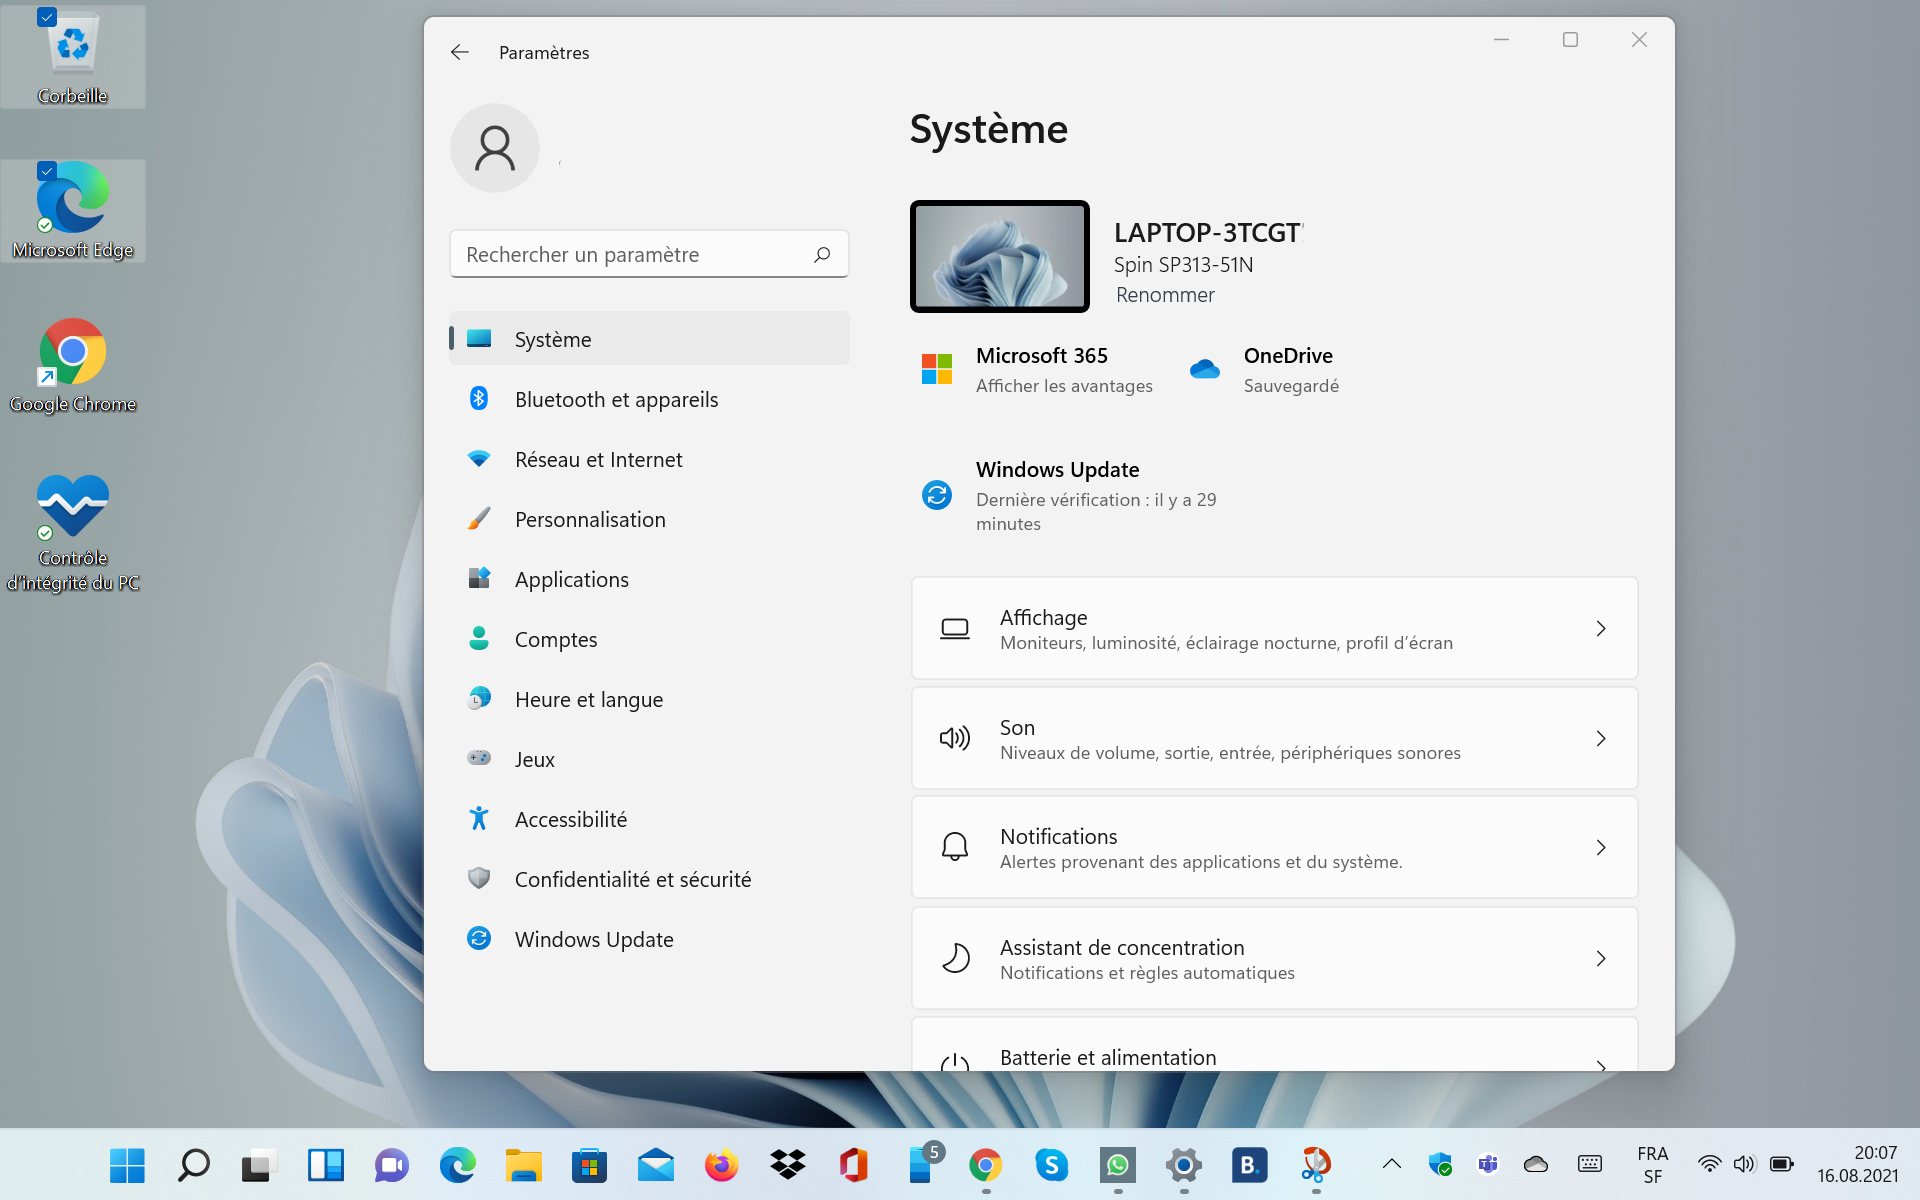This screenshot has height=1200, width=1920.
Task: Open Personnalisation in the sidebar
Action: 590,519
